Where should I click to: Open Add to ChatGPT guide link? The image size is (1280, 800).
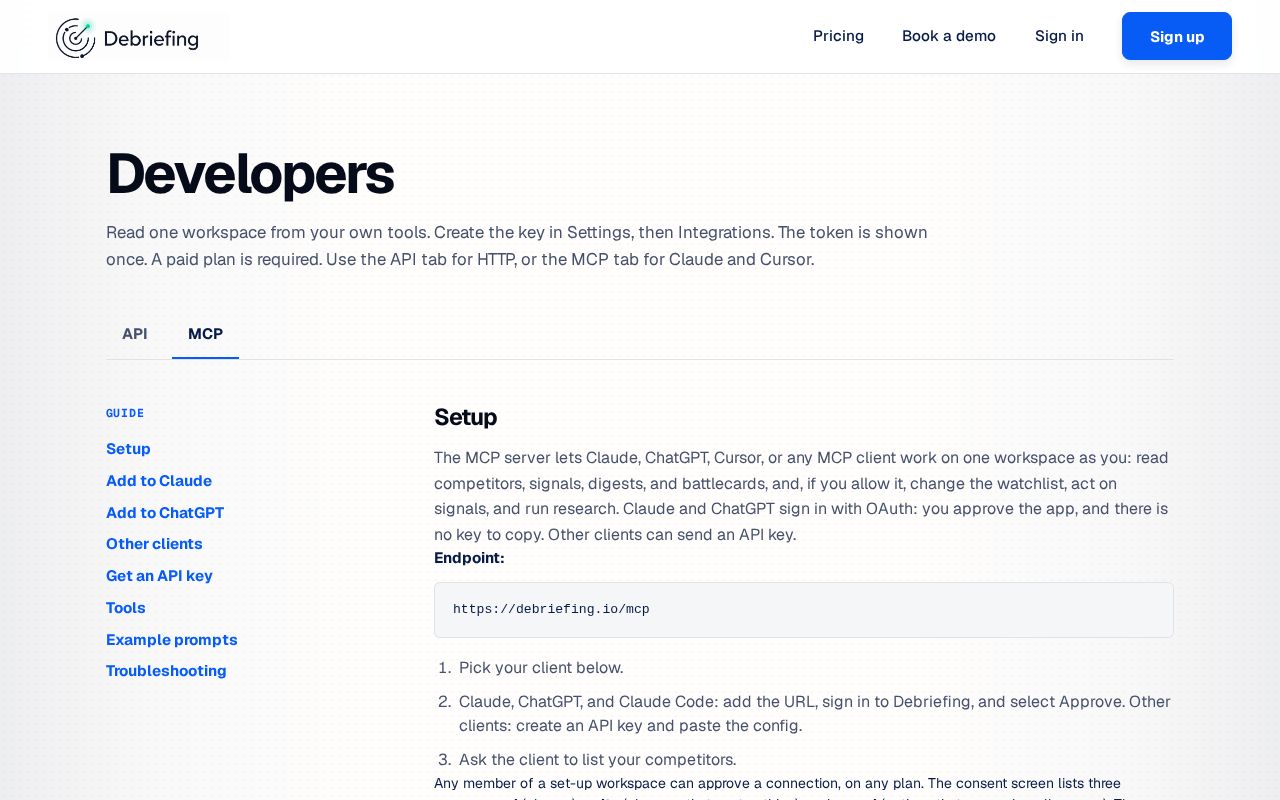165,513
